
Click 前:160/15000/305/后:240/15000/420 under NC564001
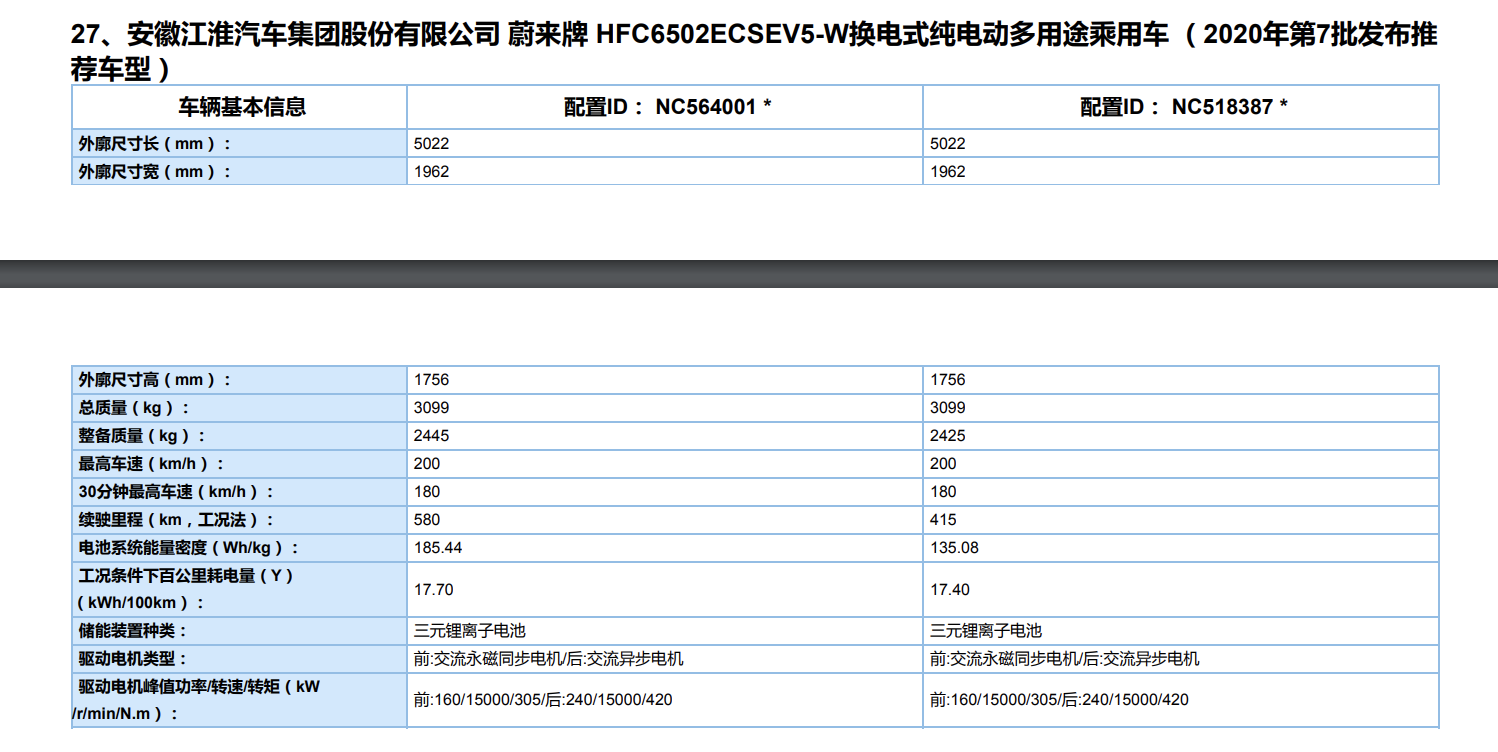tap(543, 700)
